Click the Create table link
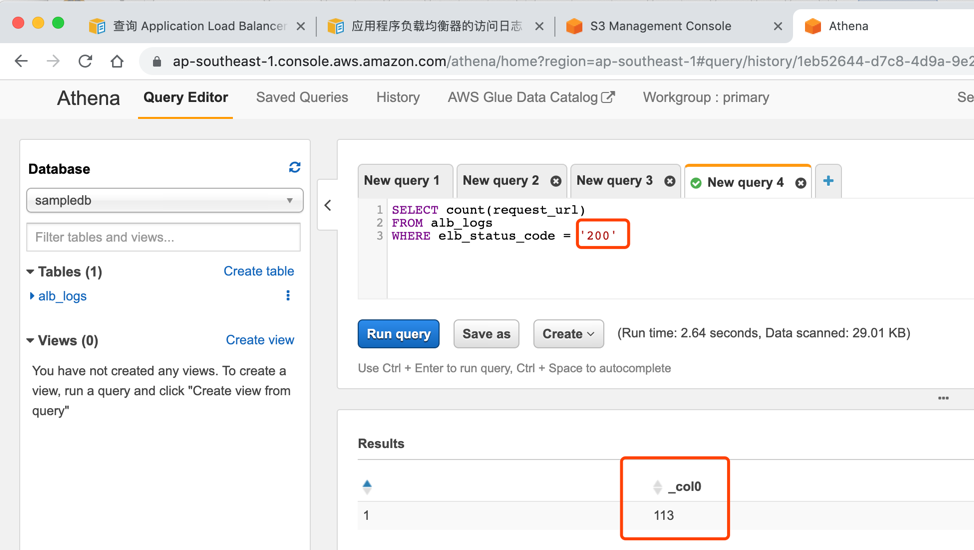This screenshot has width=974, height=550. [259, 271]
